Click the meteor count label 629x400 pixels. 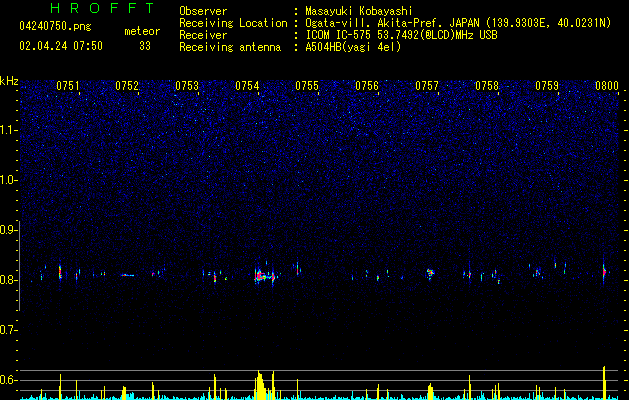tap(142, 31)
